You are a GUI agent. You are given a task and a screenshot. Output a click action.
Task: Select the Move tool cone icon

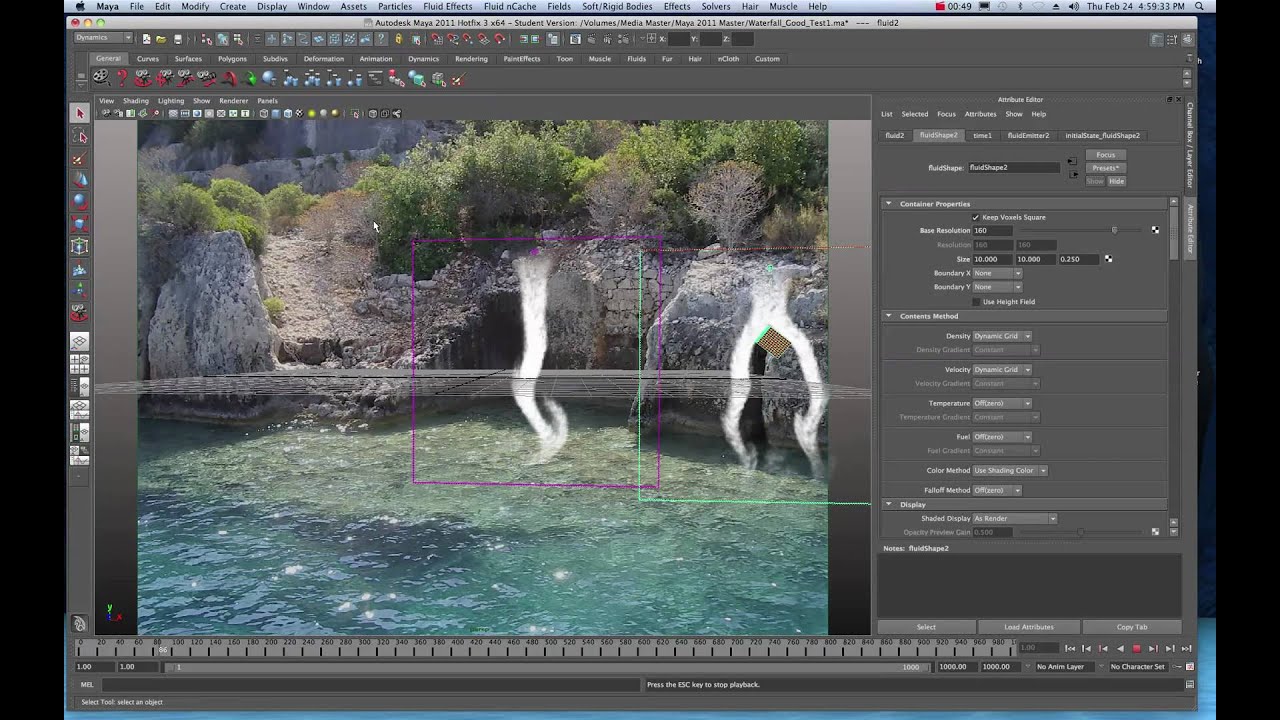tap(80, 180)
